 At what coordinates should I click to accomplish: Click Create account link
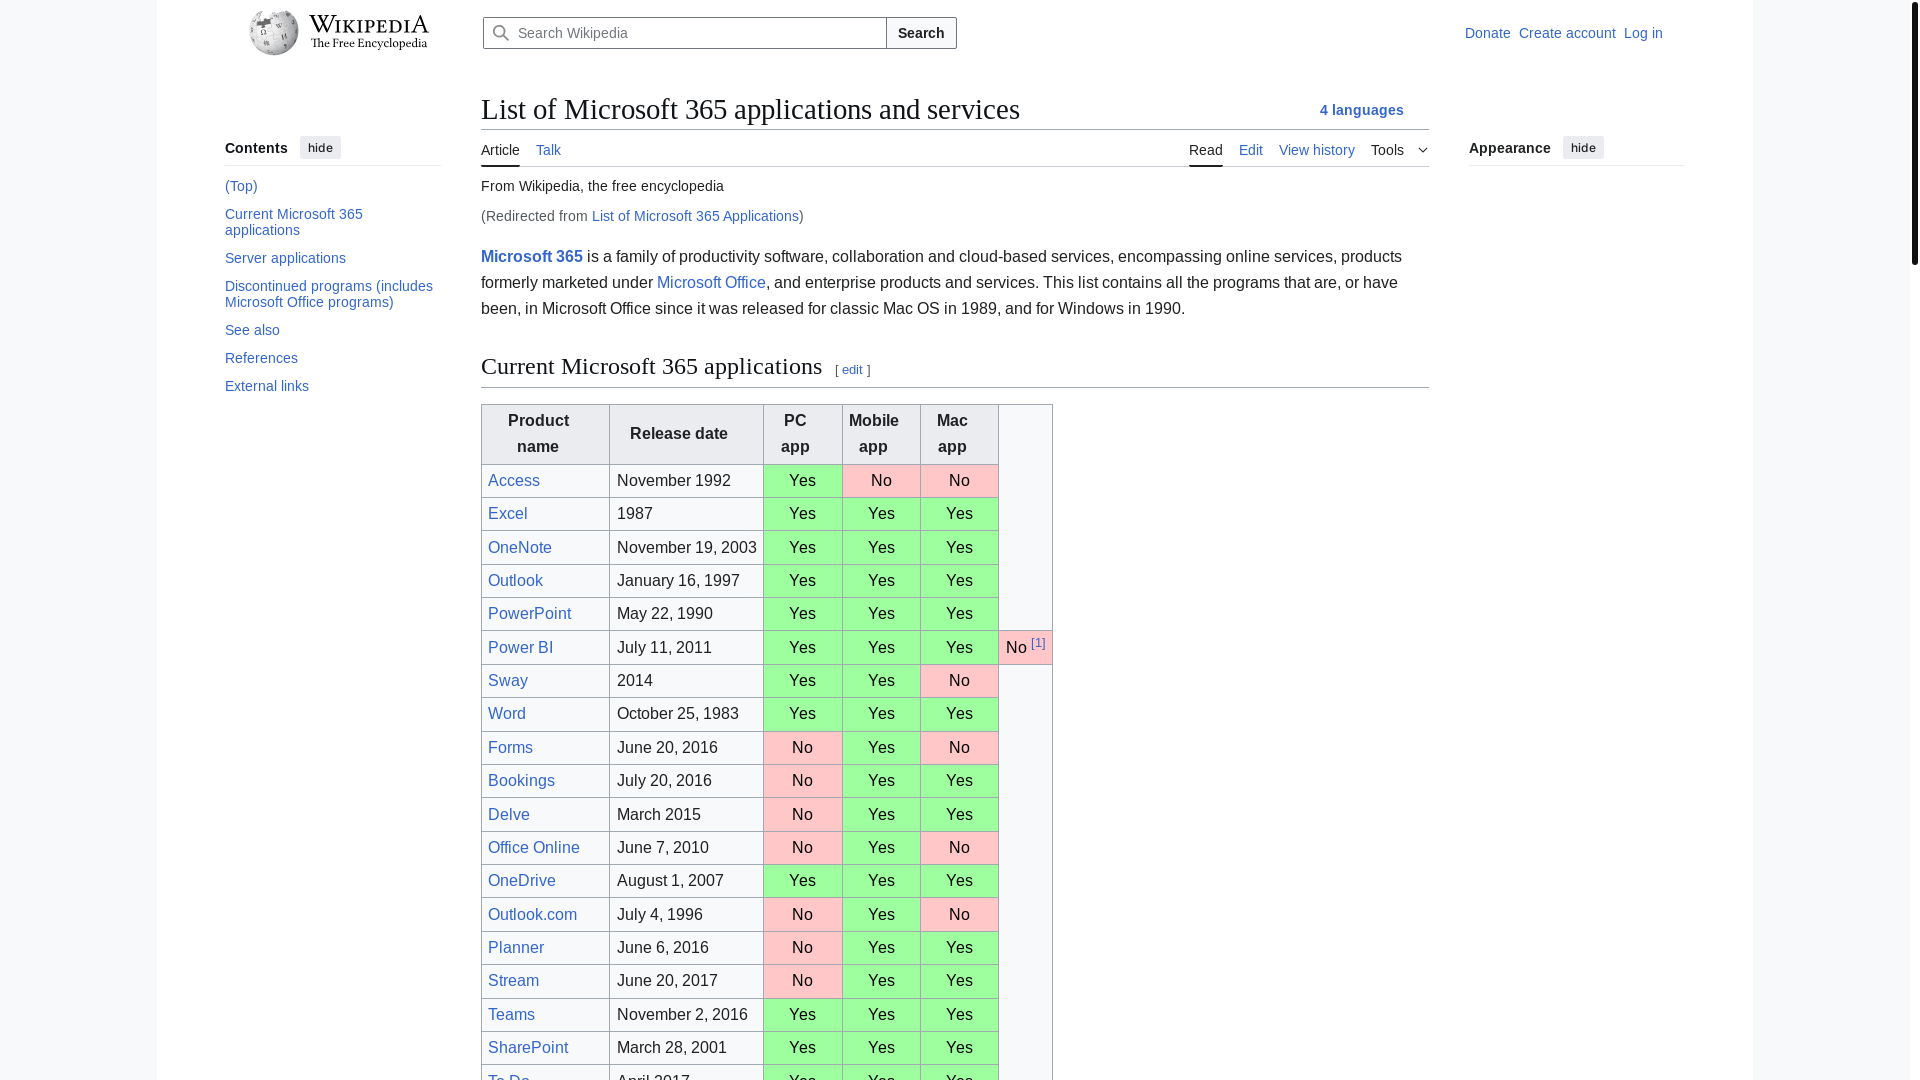[x=1567, y=33]
